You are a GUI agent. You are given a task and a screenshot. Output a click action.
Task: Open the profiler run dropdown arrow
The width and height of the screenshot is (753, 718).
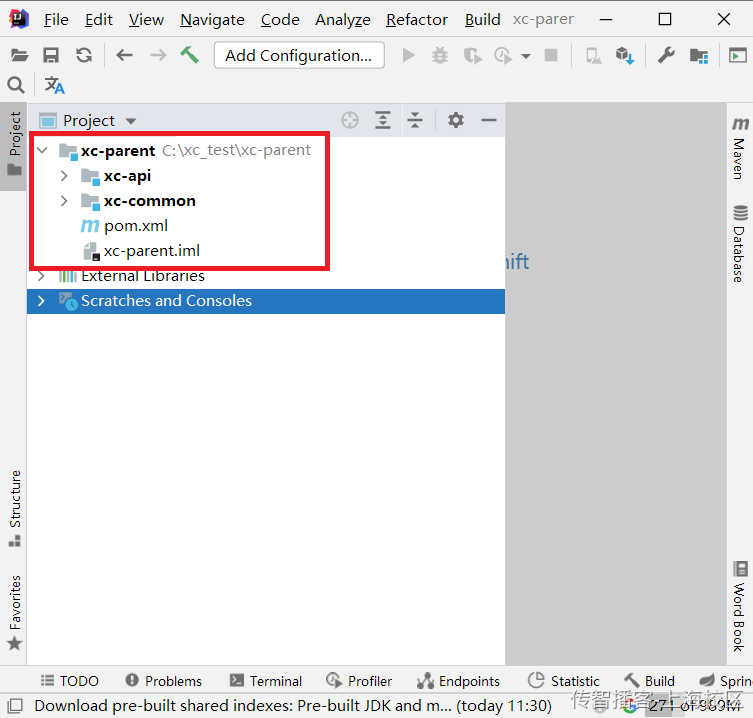coord(526,57)
